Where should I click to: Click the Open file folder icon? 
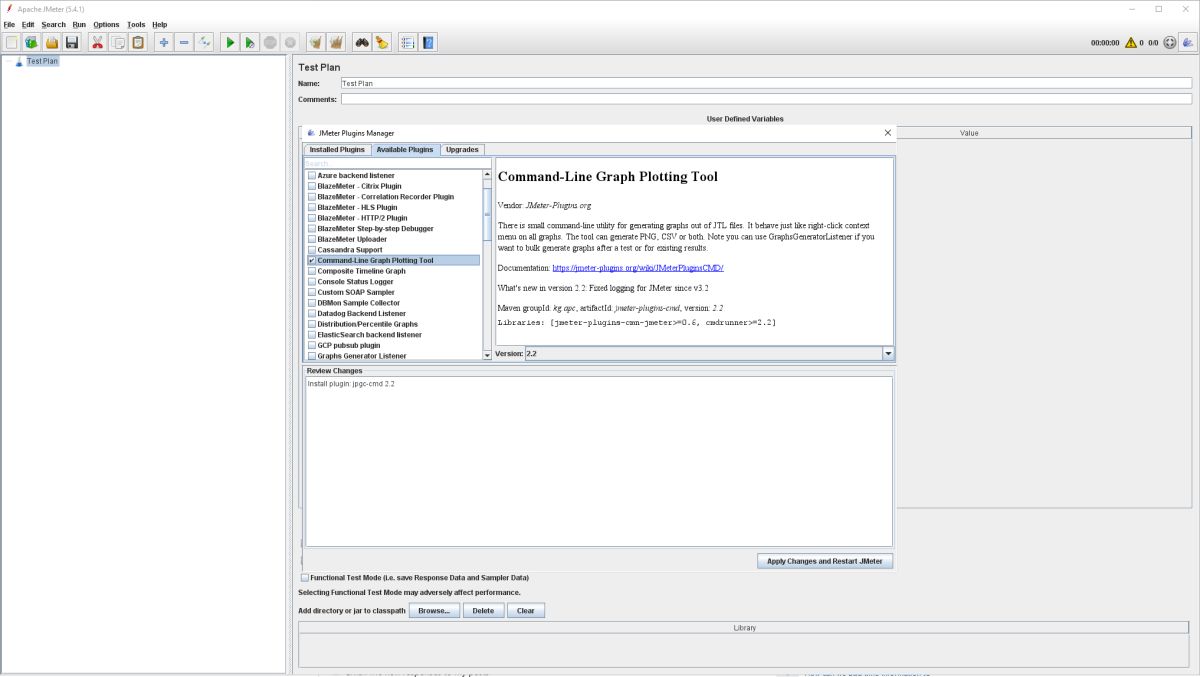click(x=51, y=42)
